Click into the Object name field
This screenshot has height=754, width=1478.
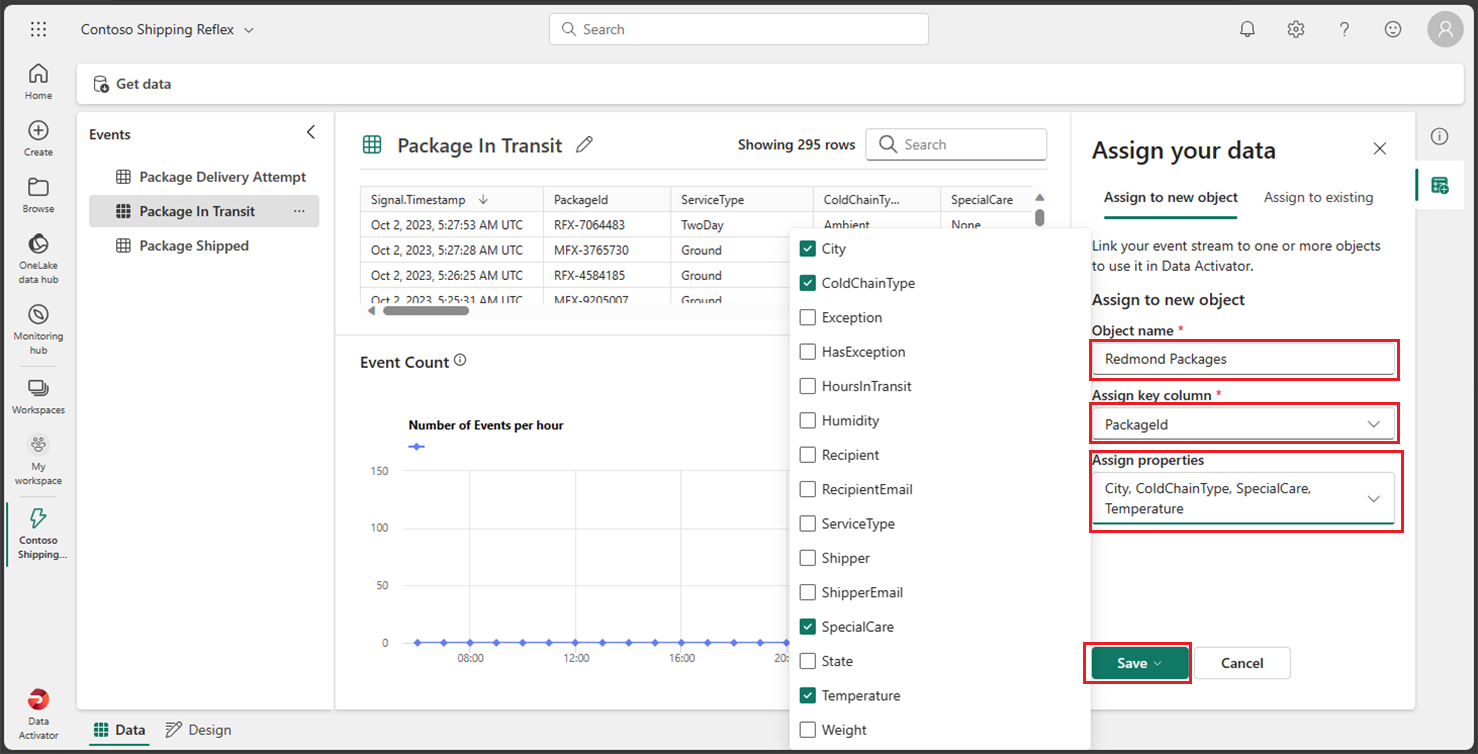point(1243,358)
